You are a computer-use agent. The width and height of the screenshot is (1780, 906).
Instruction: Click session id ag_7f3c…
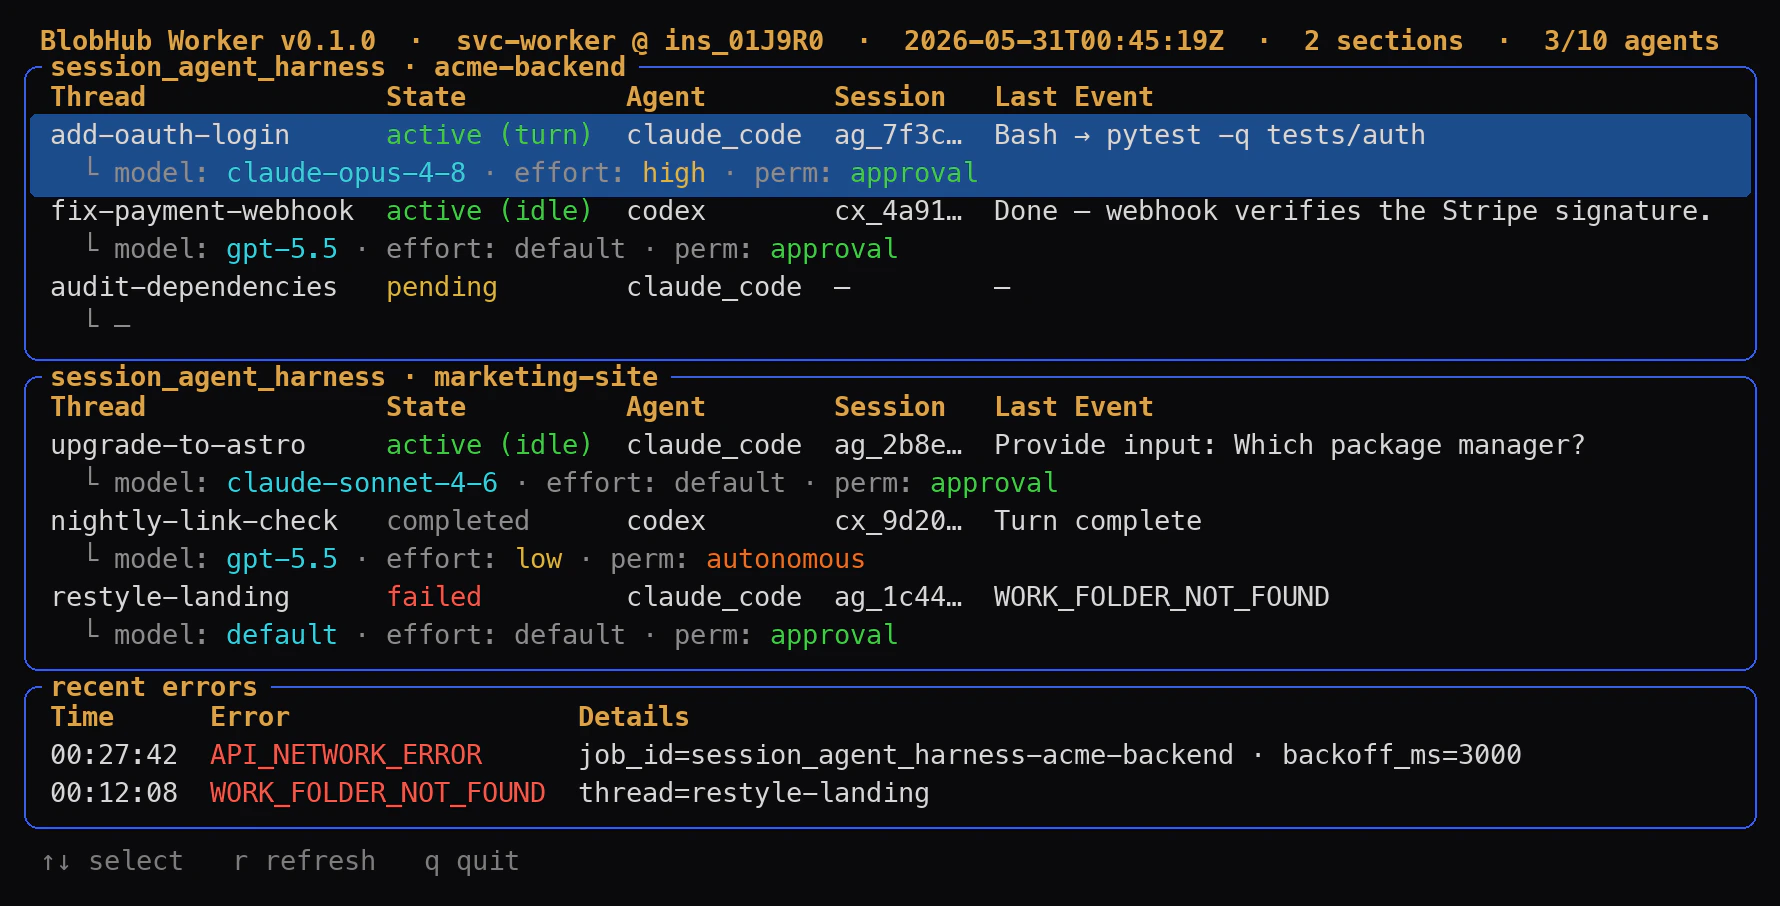pyautogui.click(x=898, y=135)
